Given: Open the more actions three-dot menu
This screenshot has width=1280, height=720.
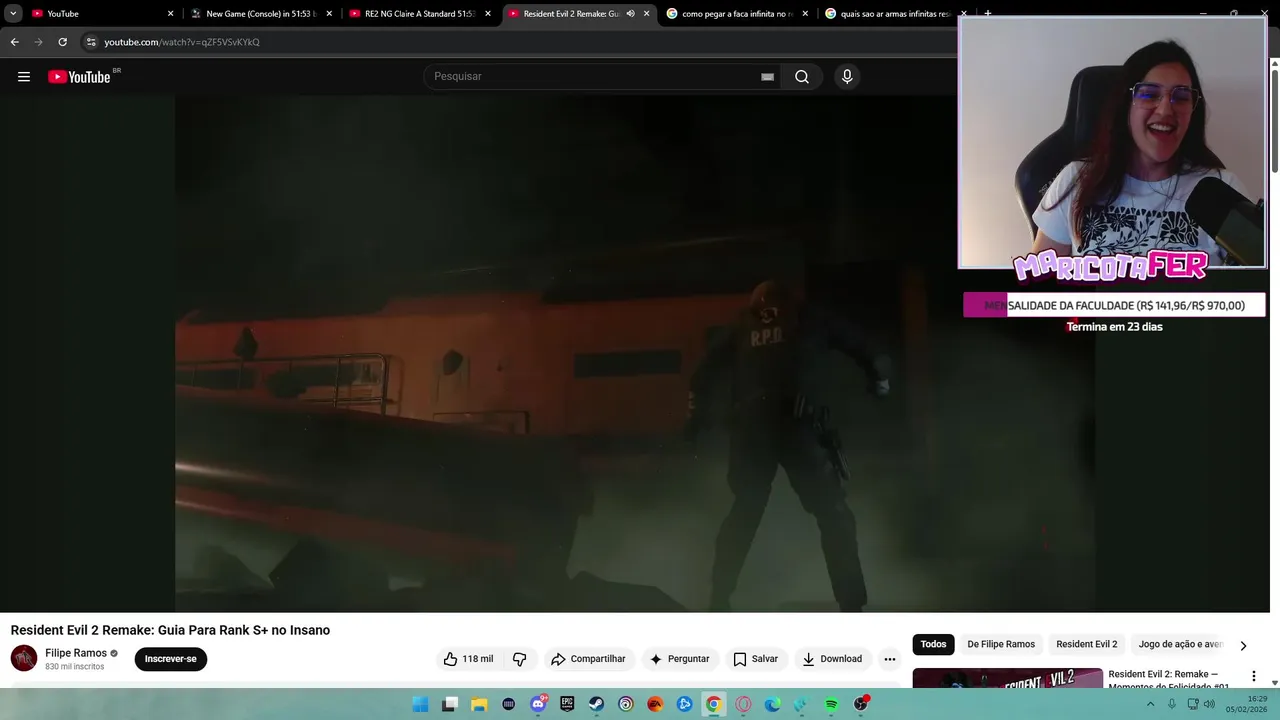Looking at the screenshot, I should [x=890, y=659].
